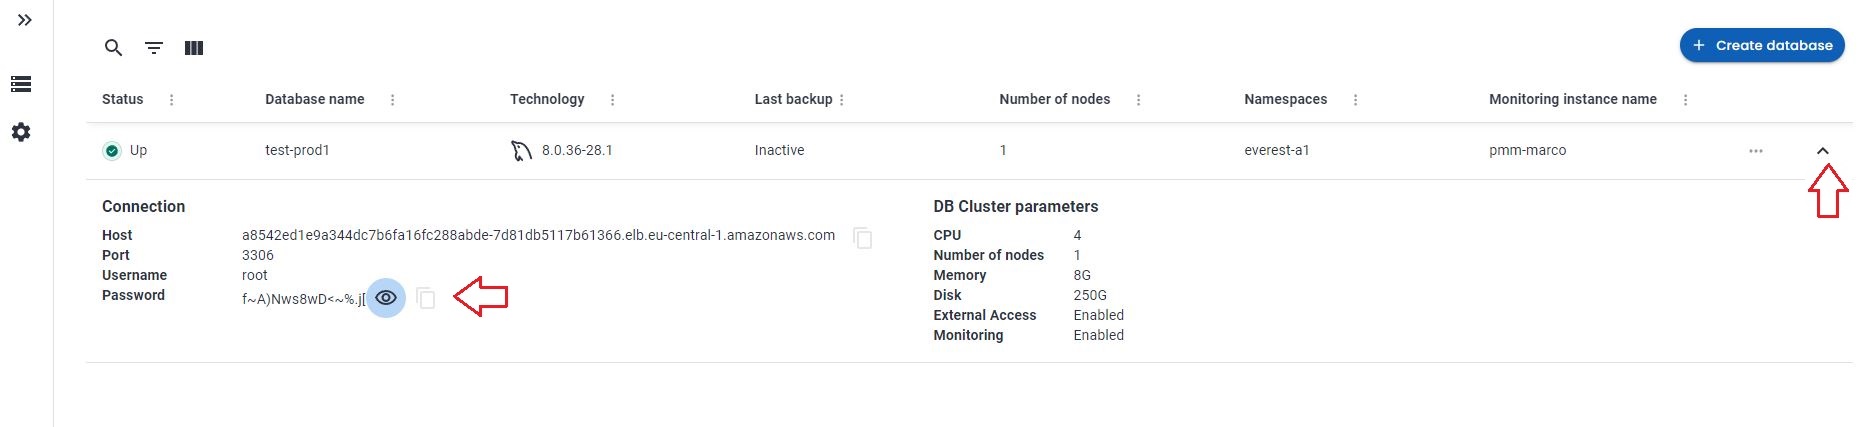This screenshot has height=427, width=1865.
Task: Open the table search
Action: [114, 48]
